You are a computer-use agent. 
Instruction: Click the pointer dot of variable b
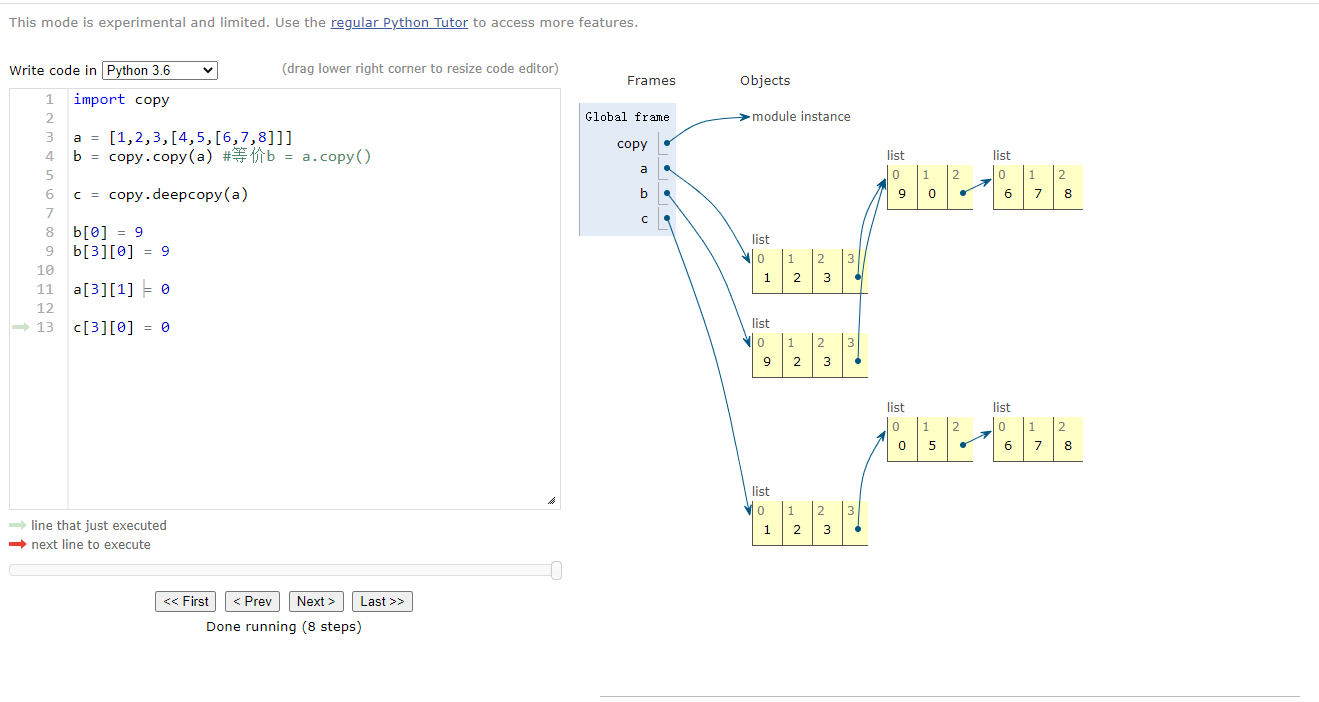[667, 193]
